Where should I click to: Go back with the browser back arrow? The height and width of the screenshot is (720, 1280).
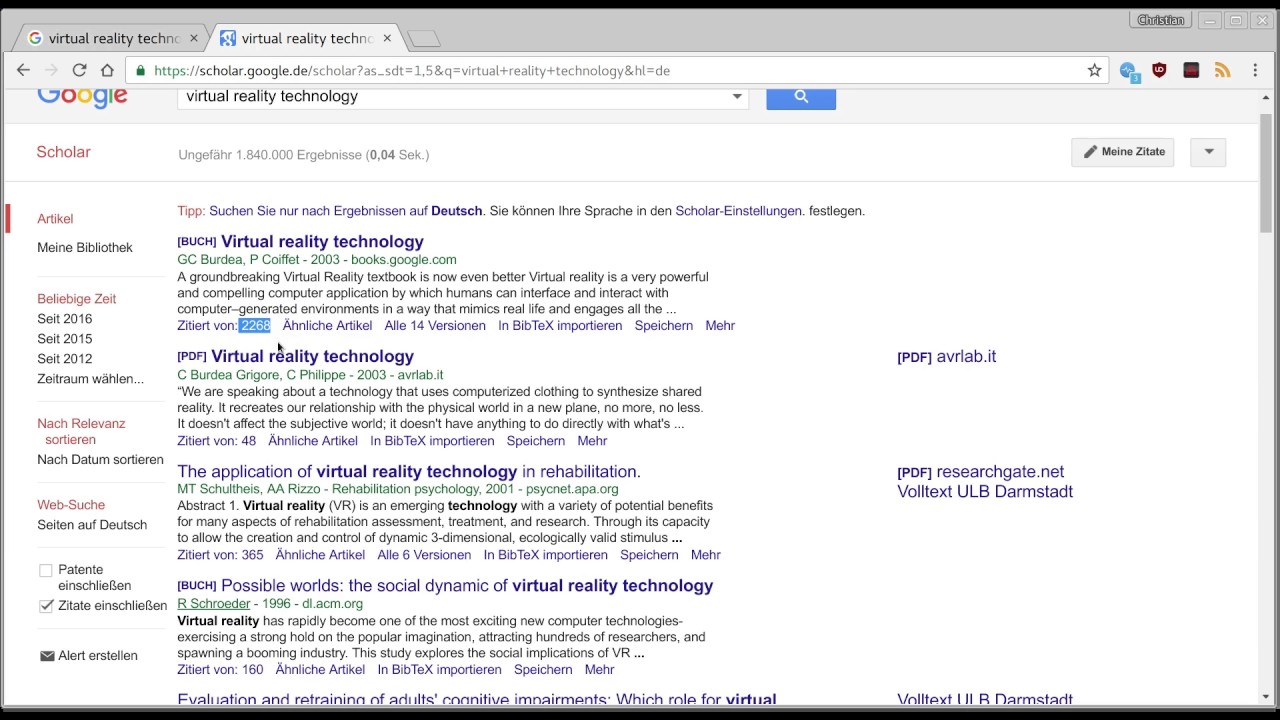point(23,70)
